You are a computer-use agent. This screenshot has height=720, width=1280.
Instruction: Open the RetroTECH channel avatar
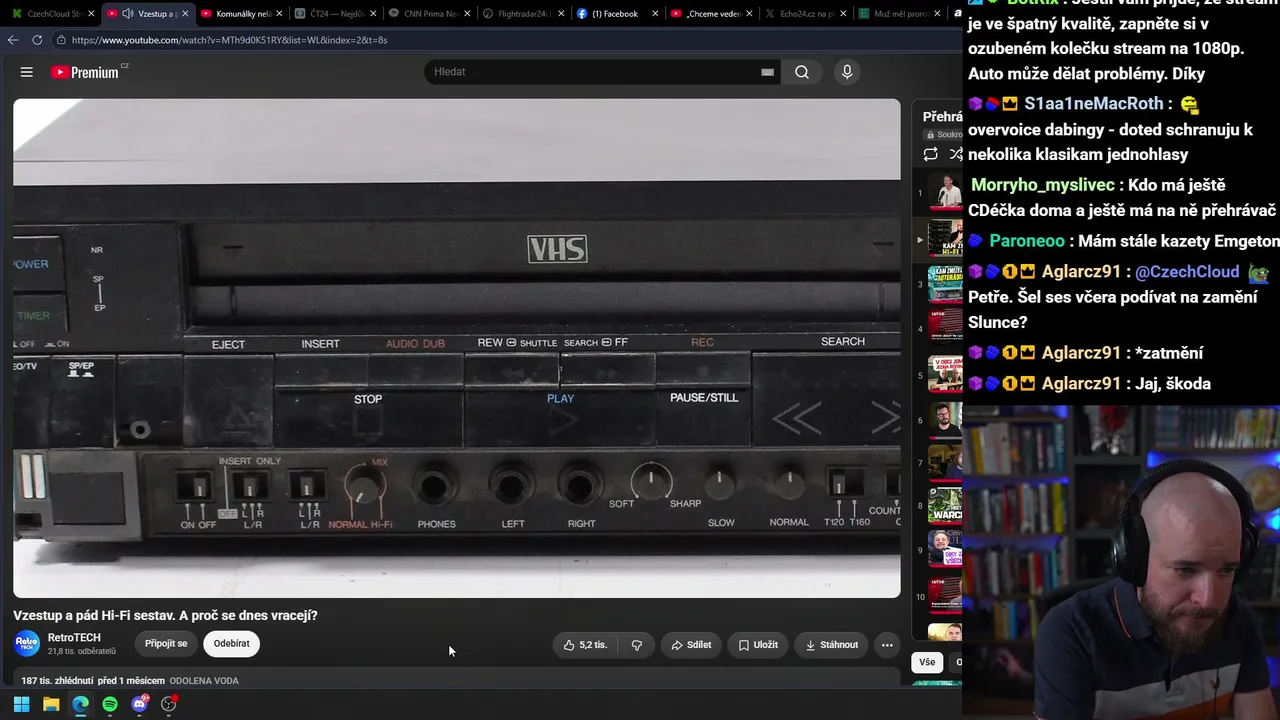(27, 643)
